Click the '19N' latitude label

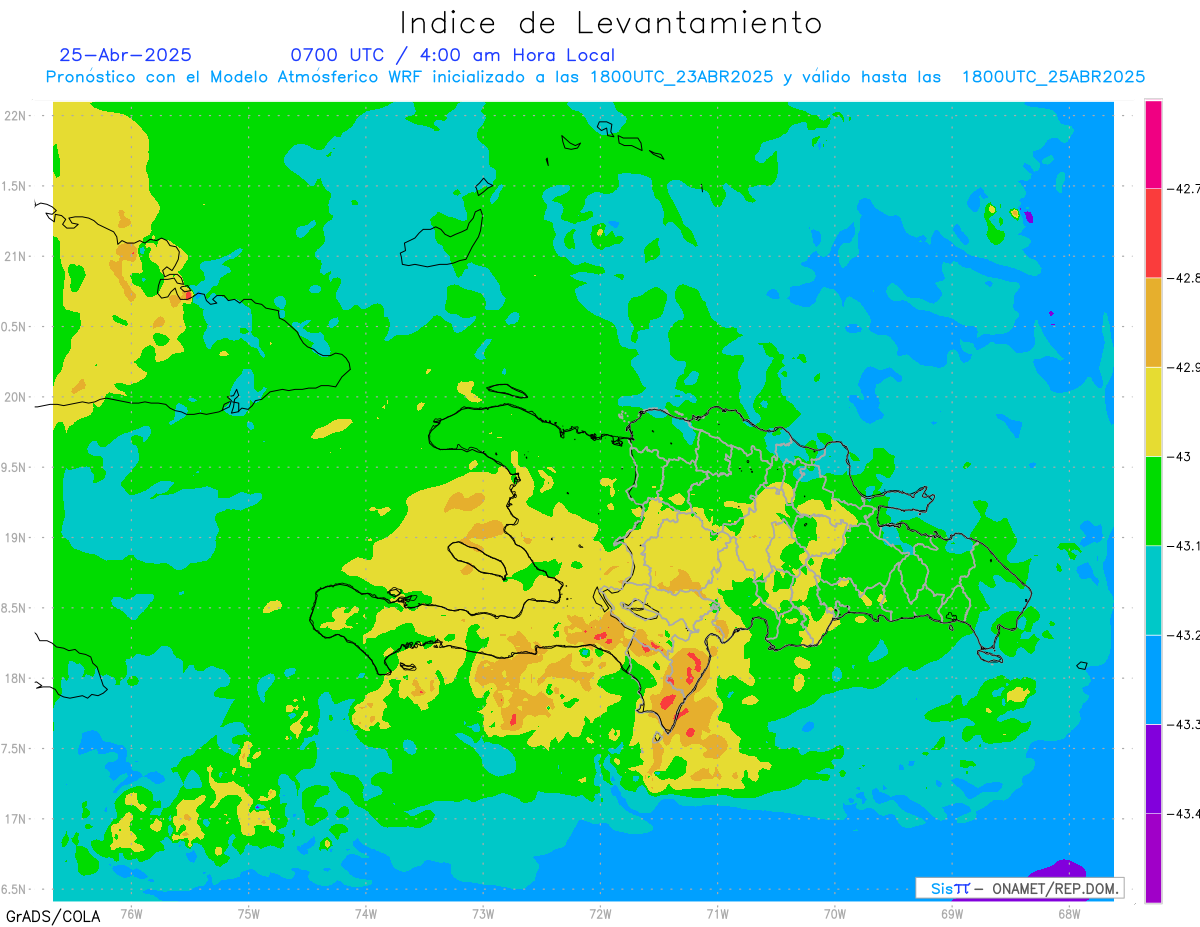click(16, 537)
